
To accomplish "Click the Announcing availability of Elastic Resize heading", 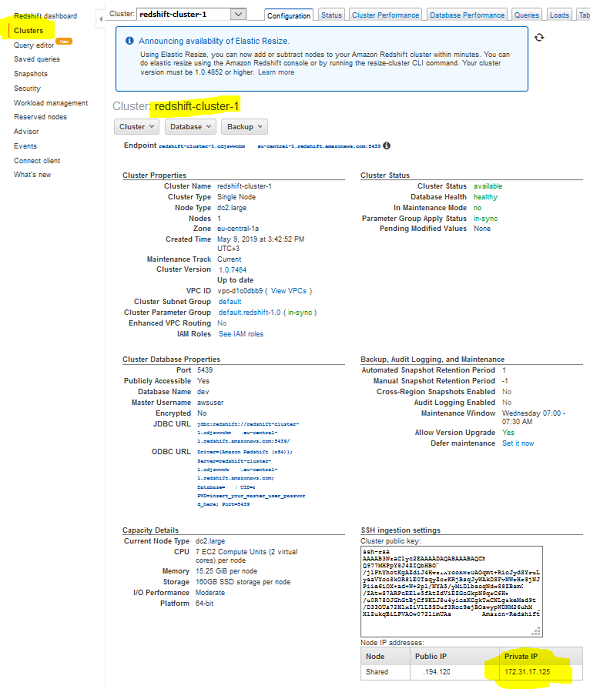I will (214, 41).
